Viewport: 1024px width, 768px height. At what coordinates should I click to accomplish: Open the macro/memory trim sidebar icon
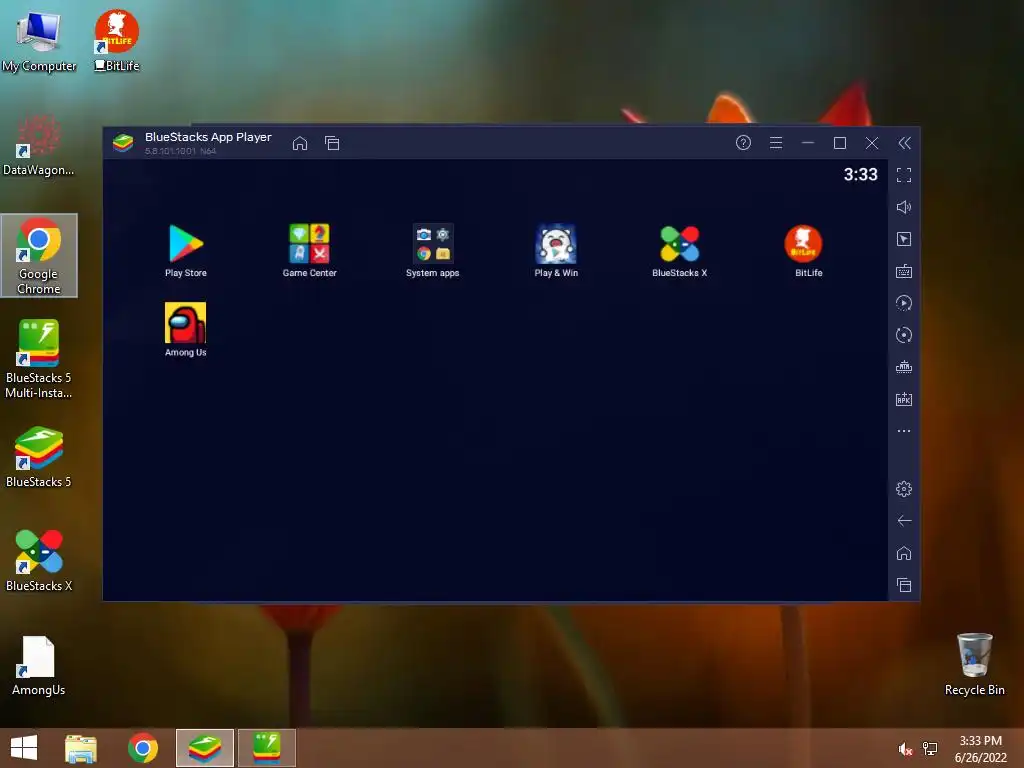(x=904, y=367)
